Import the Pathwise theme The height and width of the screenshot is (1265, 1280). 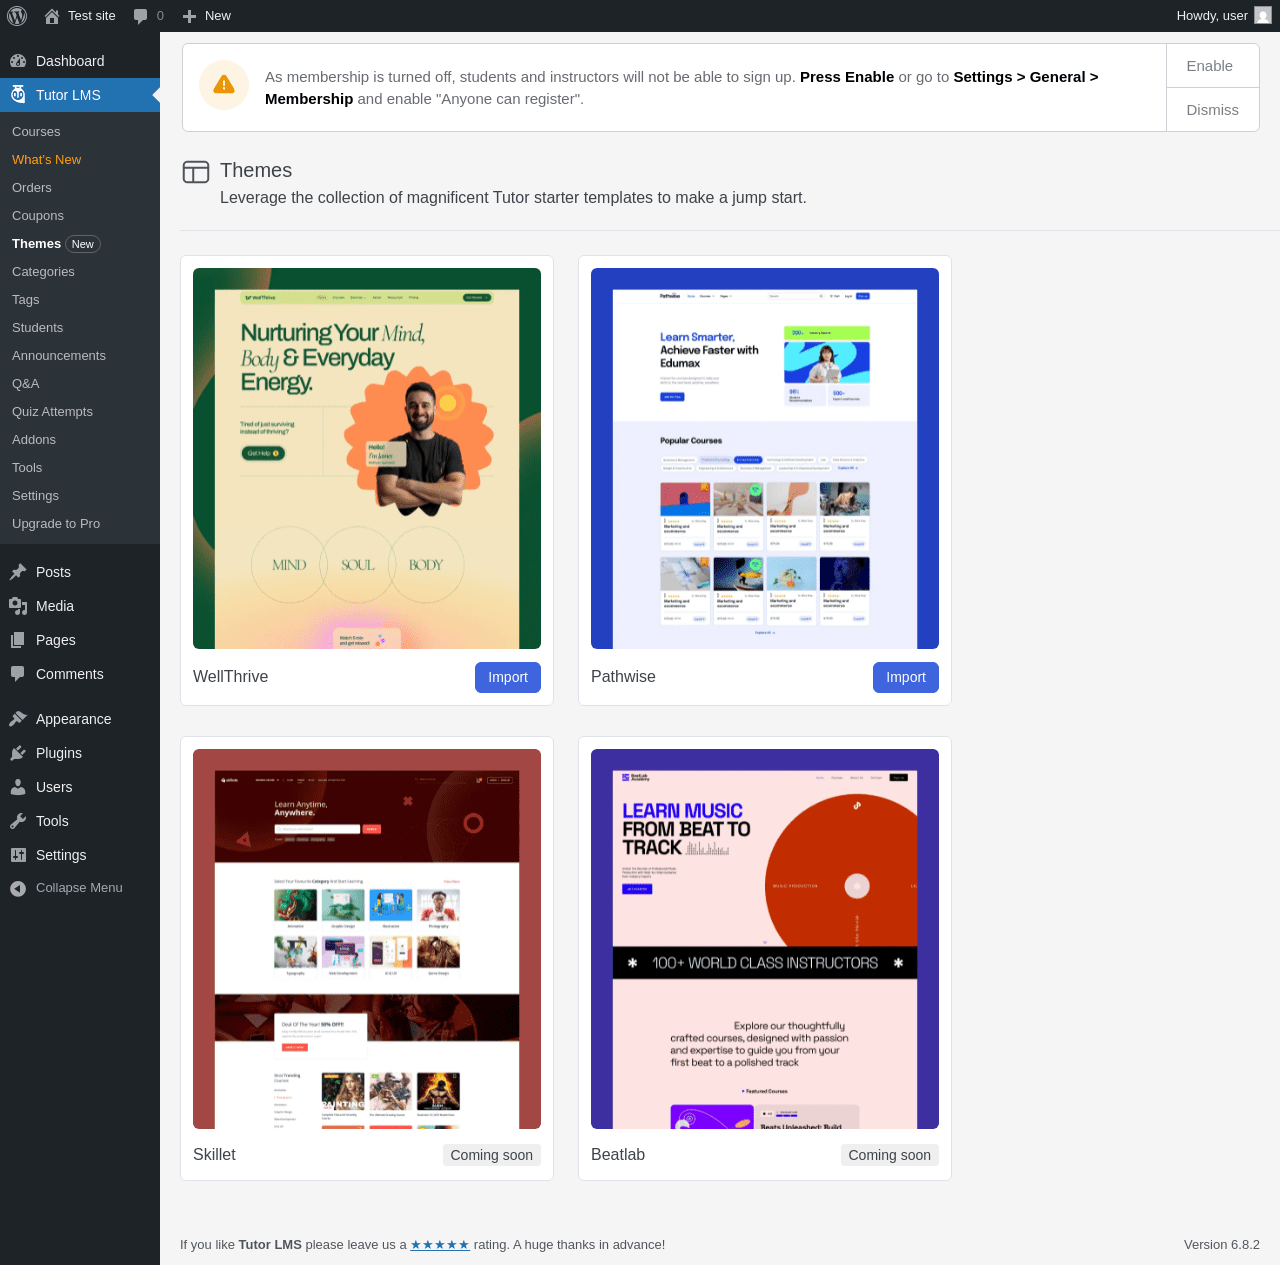pos(906,677)
